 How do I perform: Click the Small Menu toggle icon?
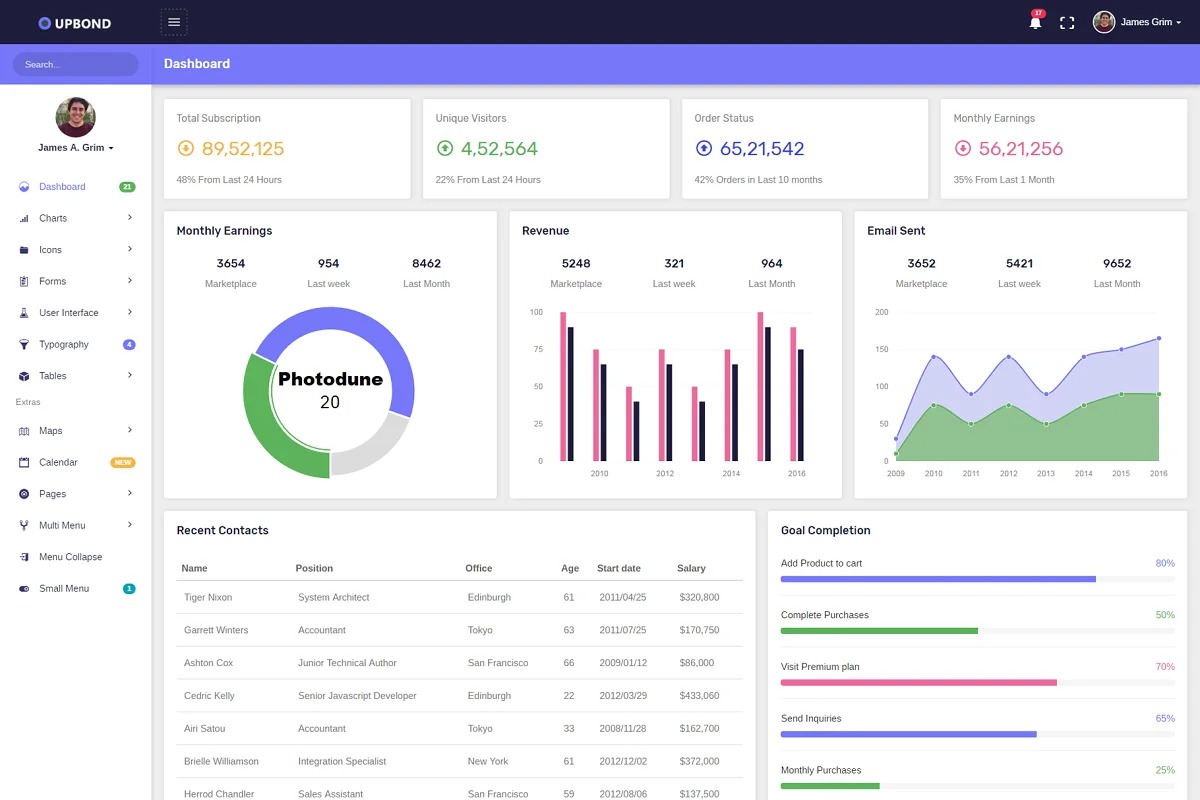pos(24,589)
